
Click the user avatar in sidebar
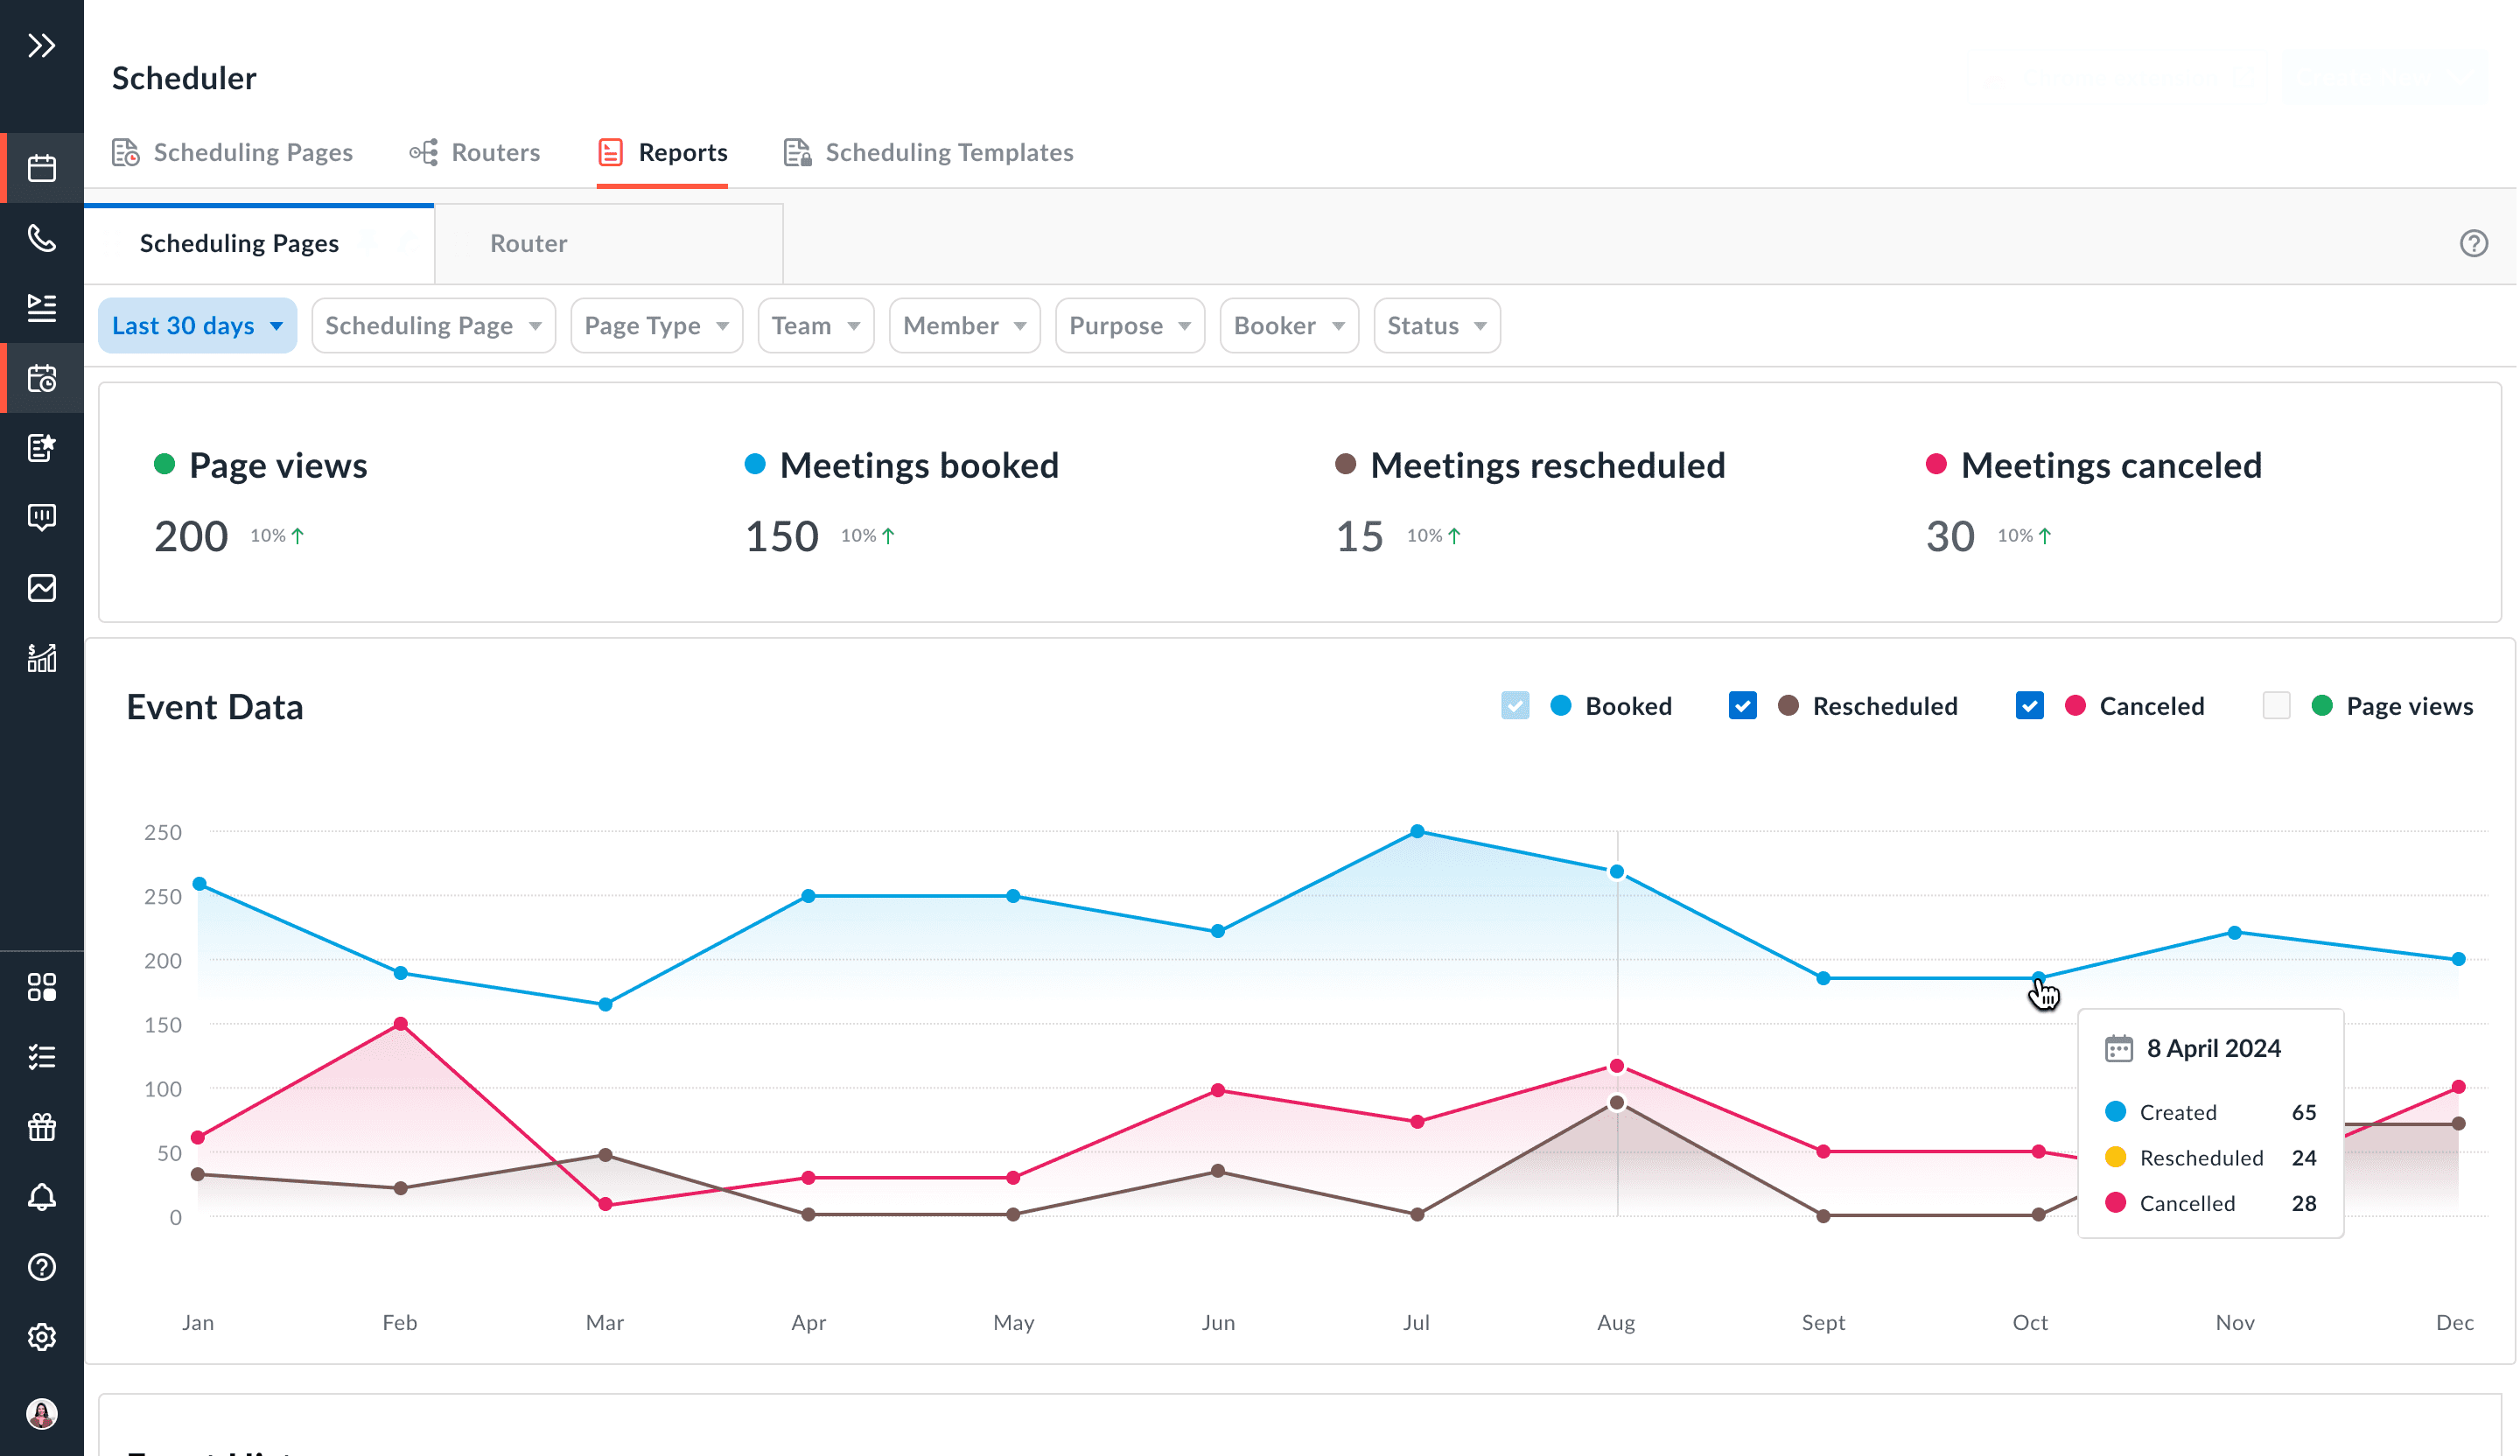pos(41,1413)
